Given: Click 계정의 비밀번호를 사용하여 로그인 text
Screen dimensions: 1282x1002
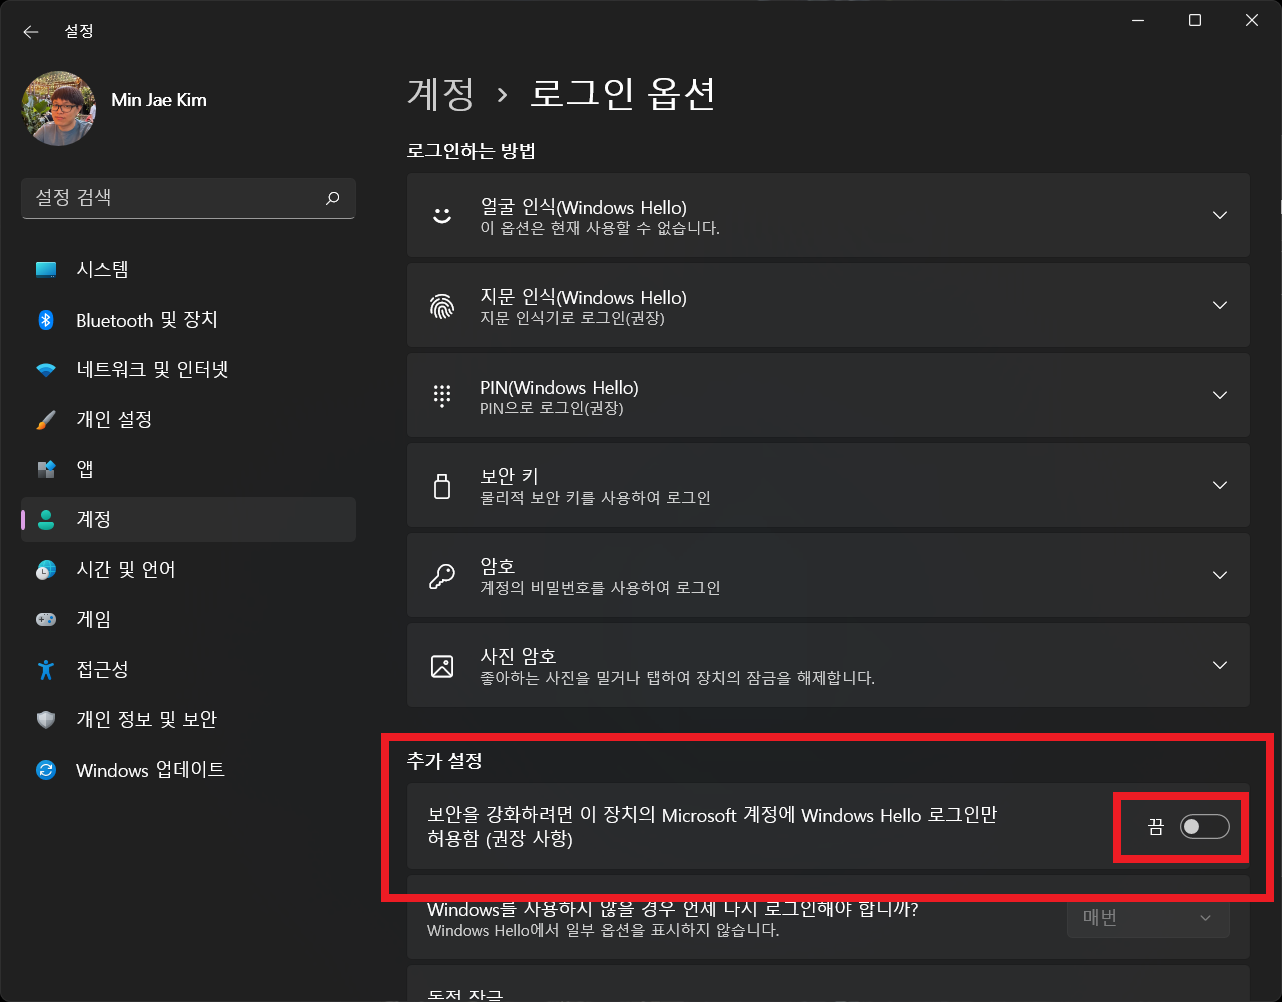Looking at the screenshot, I should [x=600, y=588].
